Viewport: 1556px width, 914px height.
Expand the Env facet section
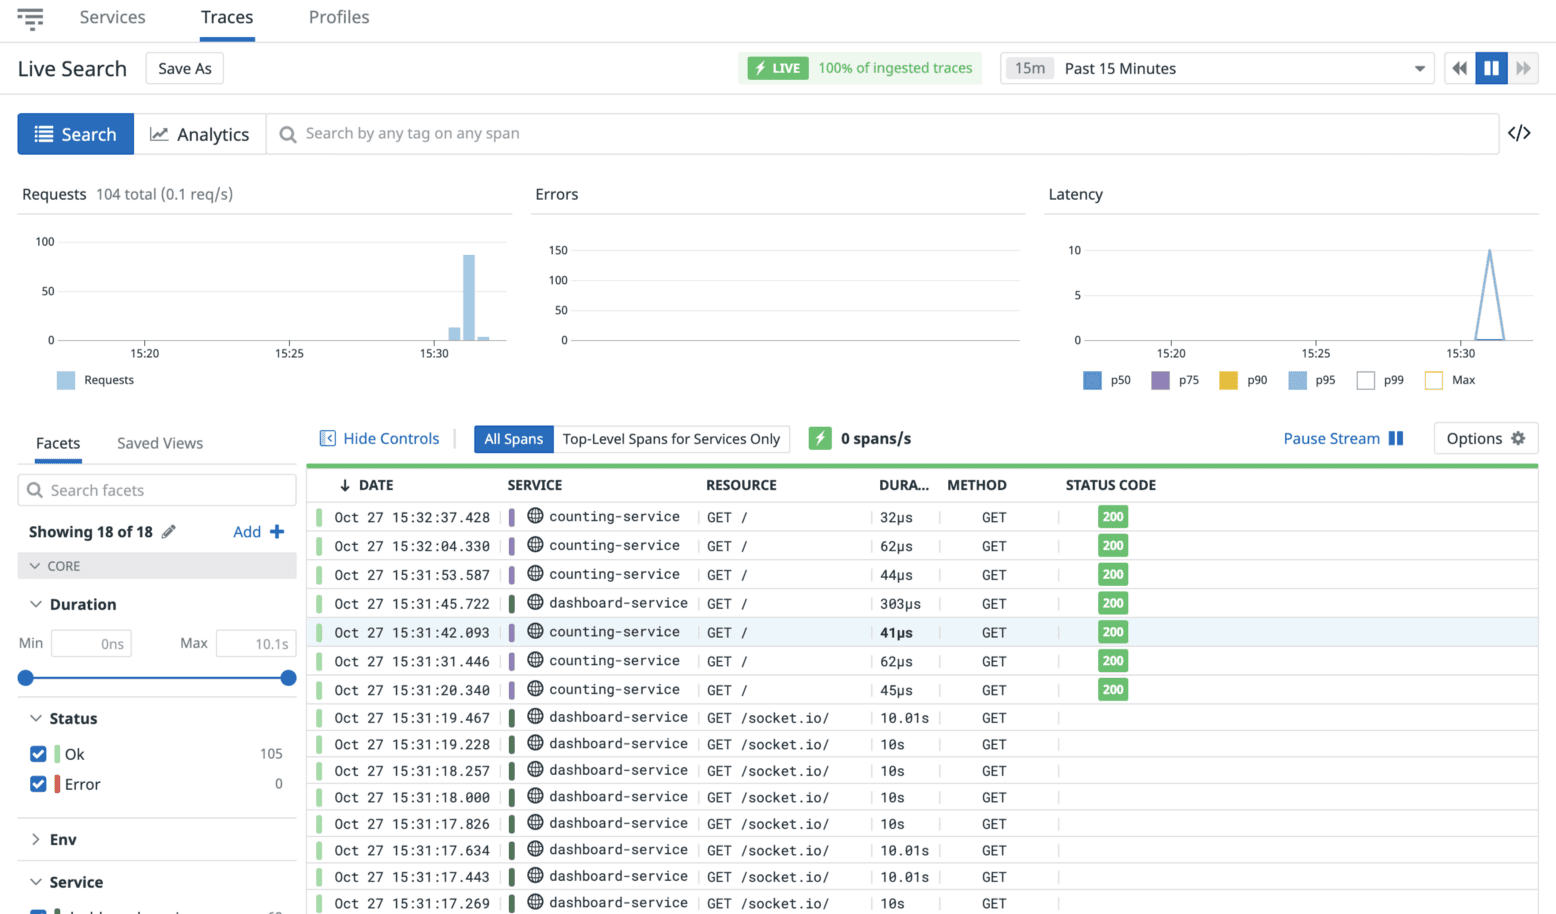pyautogui.click(x=36, y=839)
